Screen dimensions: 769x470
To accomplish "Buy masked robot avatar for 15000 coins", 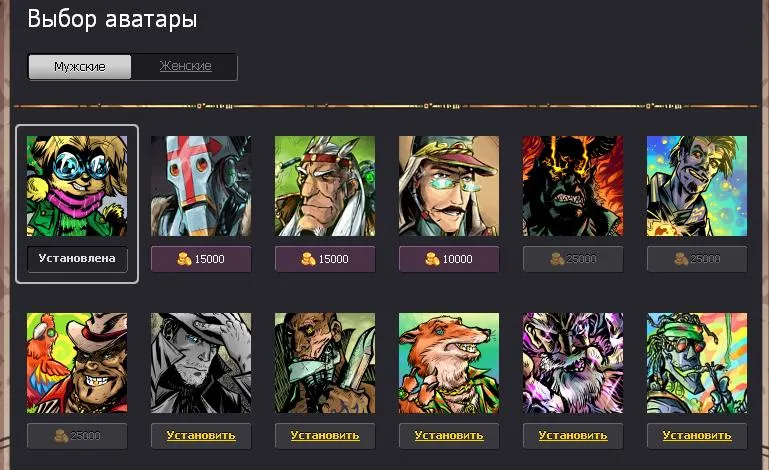I will tap(201, 259).
